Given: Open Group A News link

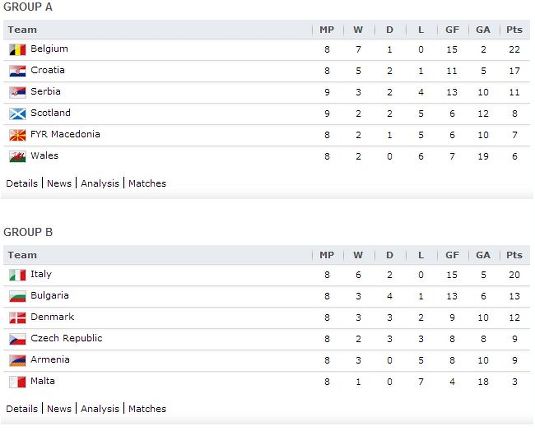Looking at the screenshot, I should [x=59, y=184].
